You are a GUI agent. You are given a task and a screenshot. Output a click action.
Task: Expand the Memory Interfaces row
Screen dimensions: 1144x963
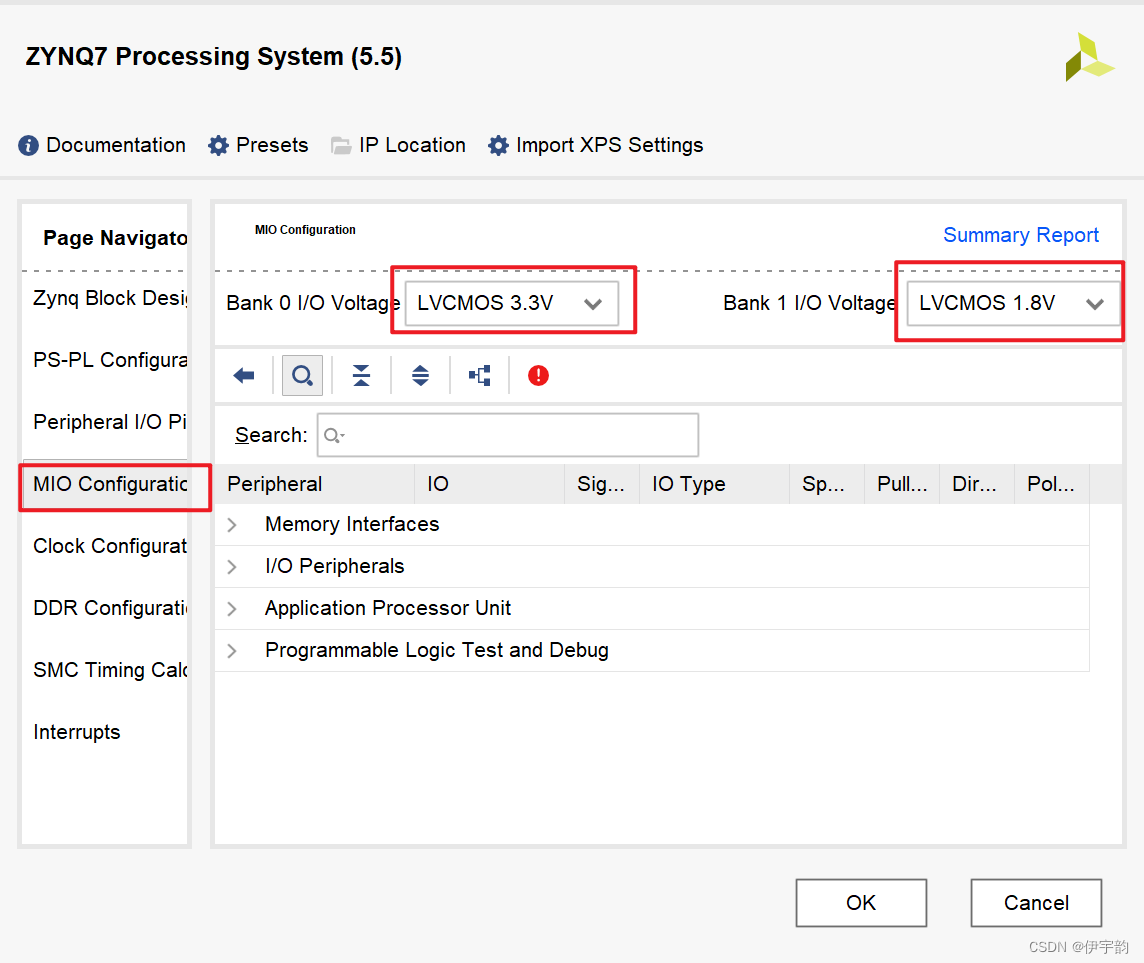tap(232, 525)
